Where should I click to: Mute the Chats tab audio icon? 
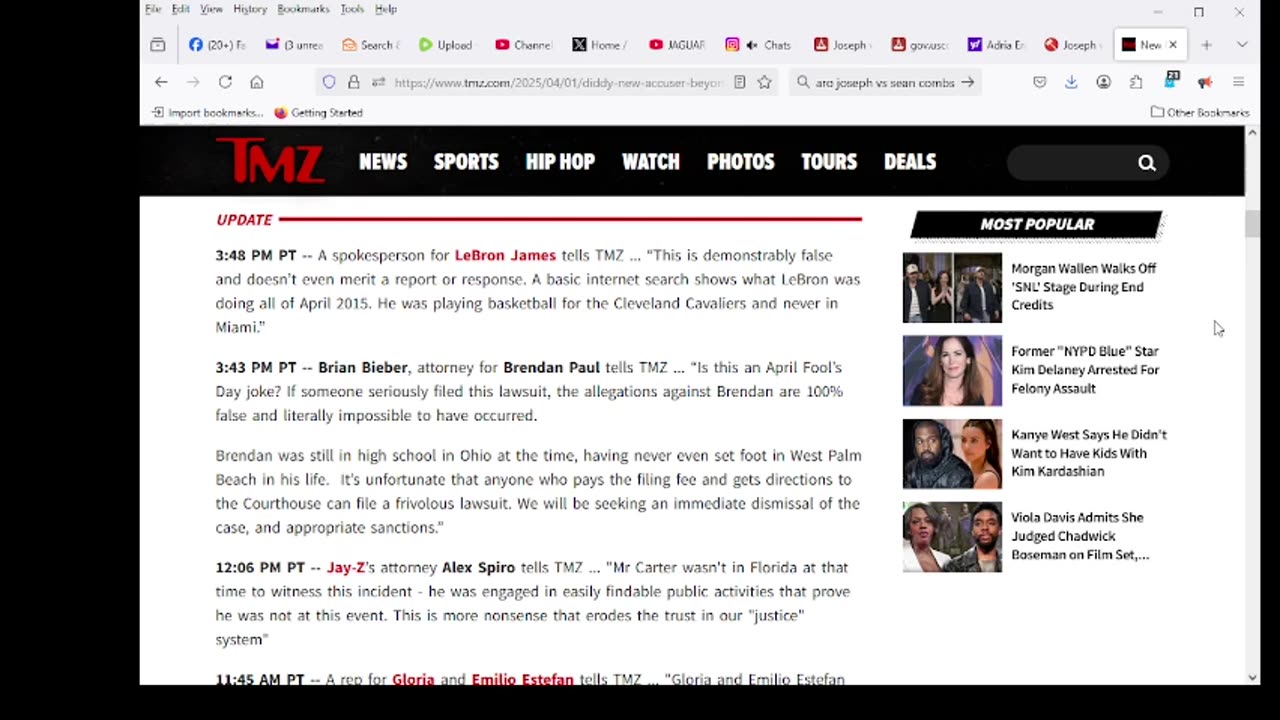(x=751, y=45)
